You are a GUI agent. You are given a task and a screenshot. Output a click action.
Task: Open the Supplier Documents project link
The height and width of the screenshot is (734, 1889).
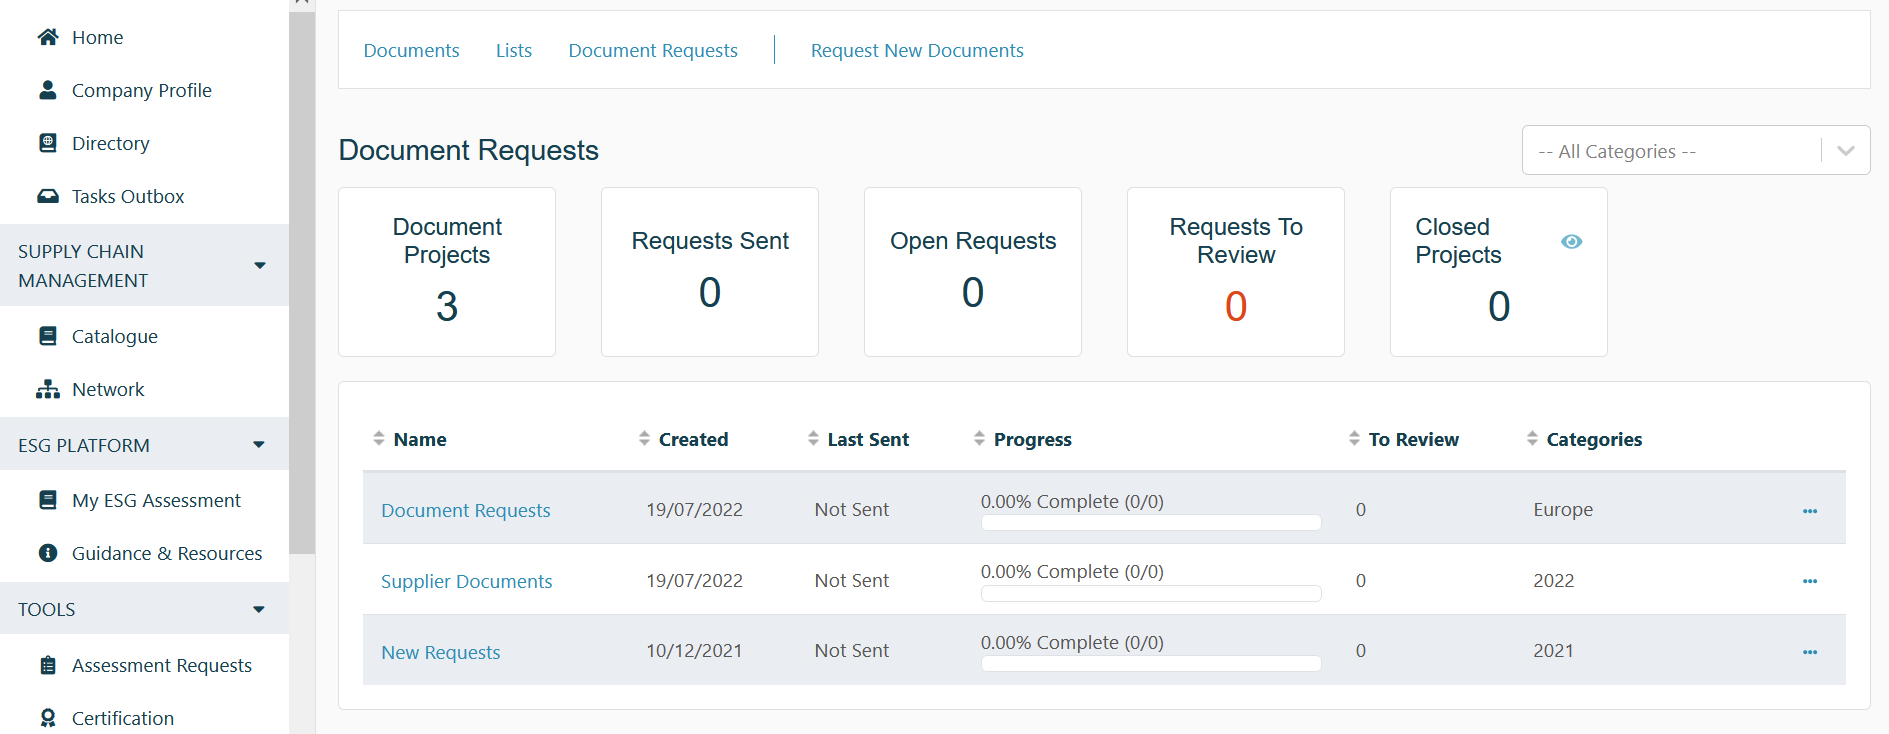[x=466, y=581]
